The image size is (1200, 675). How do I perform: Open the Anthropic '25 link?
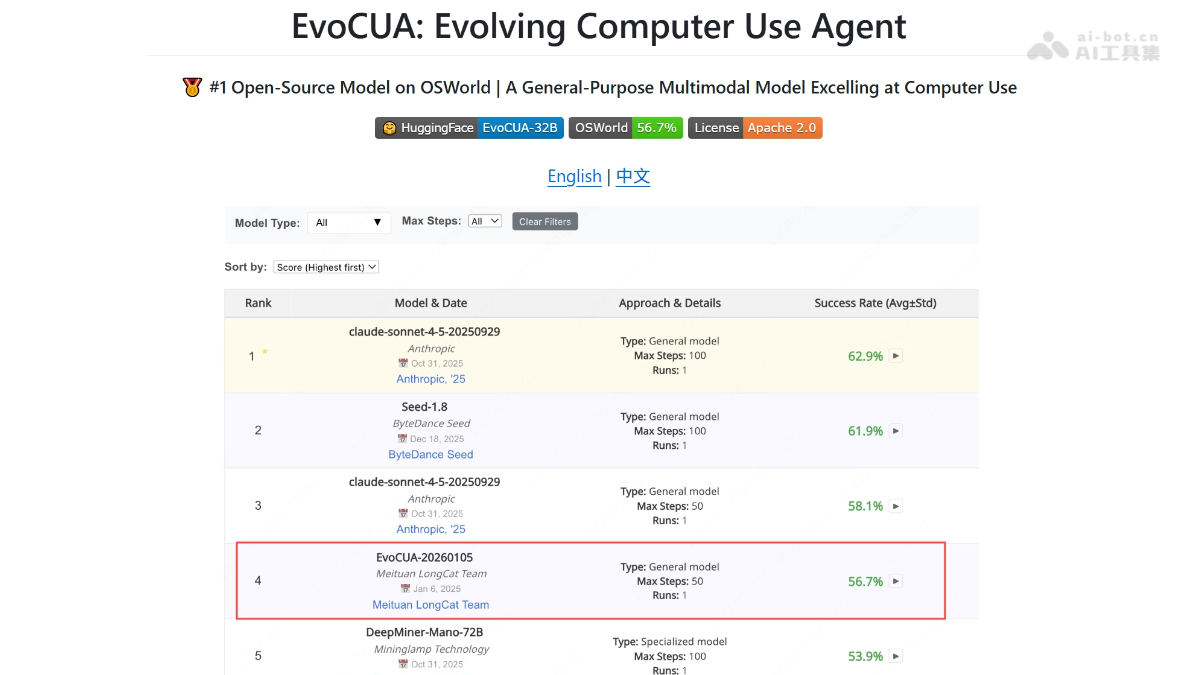point(431,378)
